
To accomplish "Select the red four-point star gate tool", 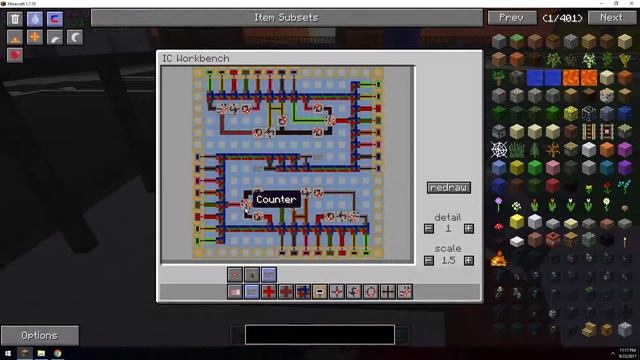I will pos(337,292).
